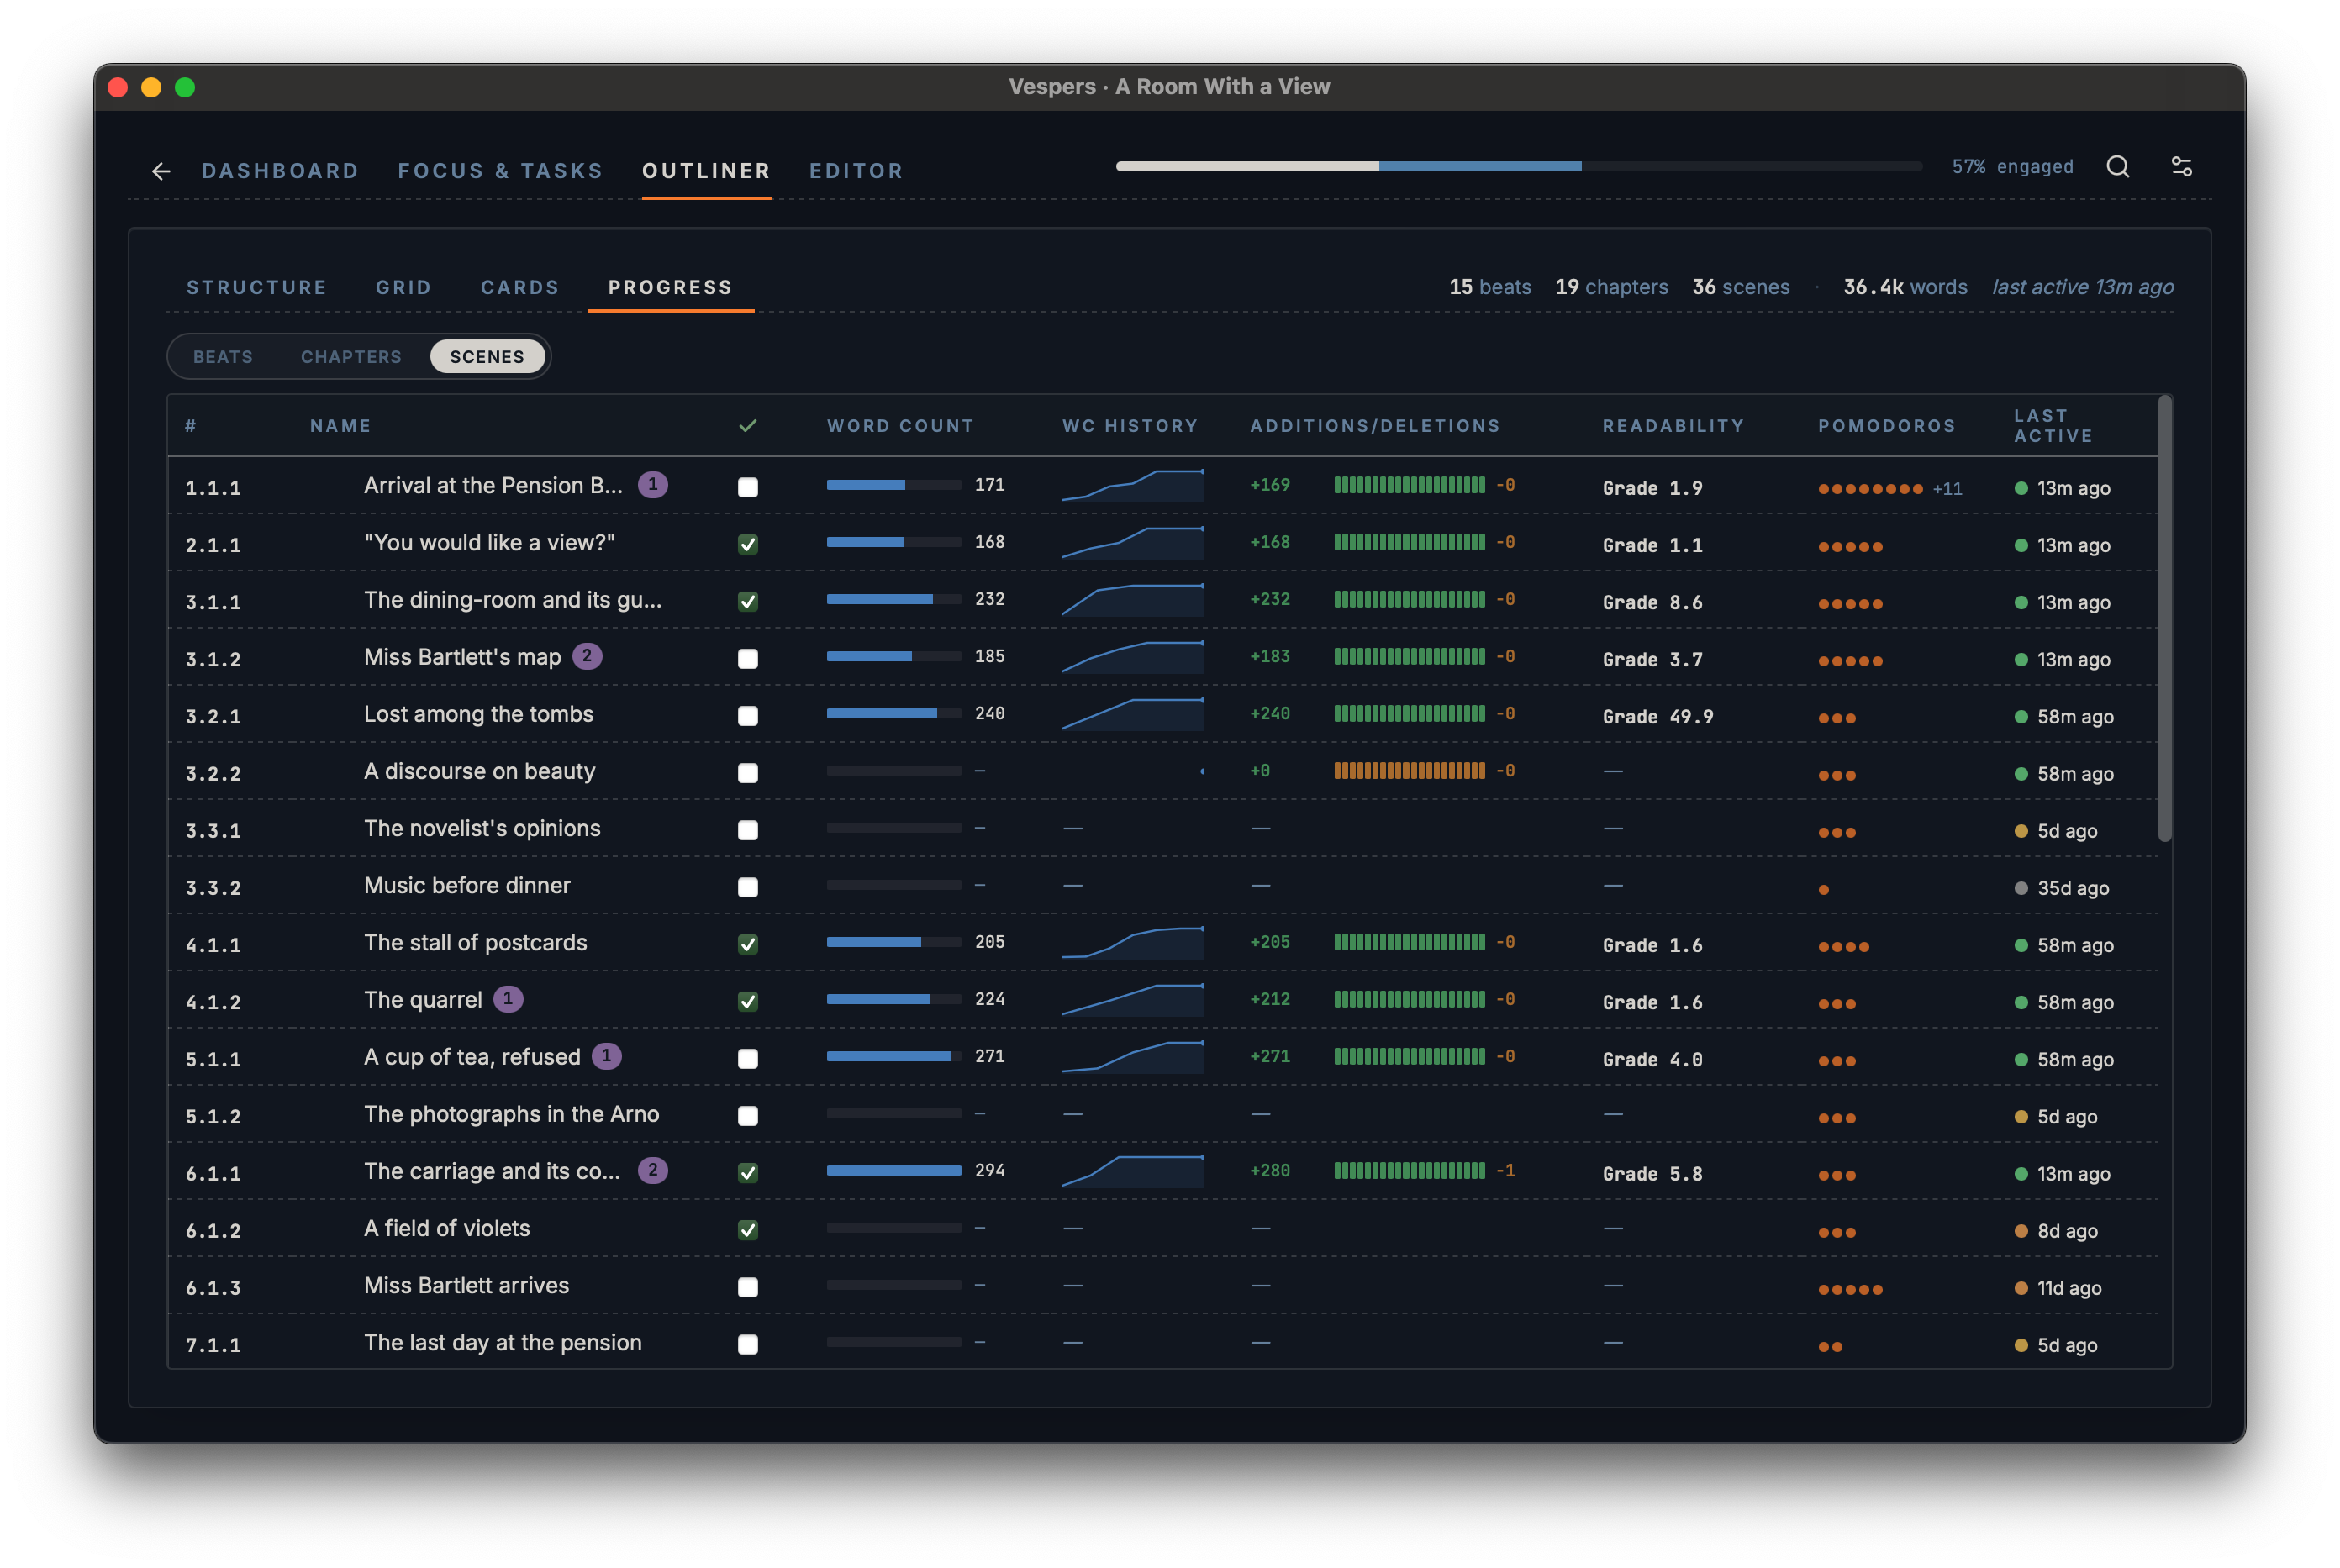This screenshot has width=2340, height=1568.
Task: Open the Focus & Tasks tab
Action: point(500,171)
